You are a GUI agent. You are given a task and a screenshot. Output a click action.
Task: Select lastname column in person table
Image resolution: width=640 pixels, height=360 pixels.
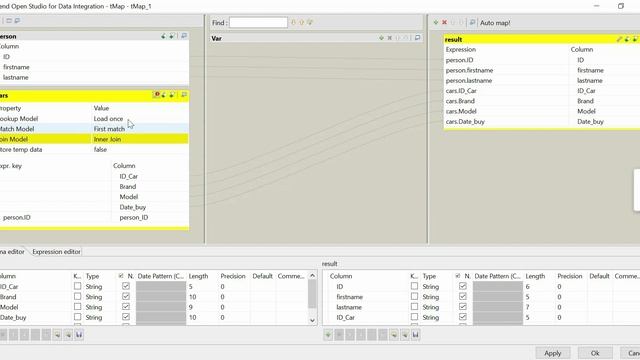click(x=16, y=77)
